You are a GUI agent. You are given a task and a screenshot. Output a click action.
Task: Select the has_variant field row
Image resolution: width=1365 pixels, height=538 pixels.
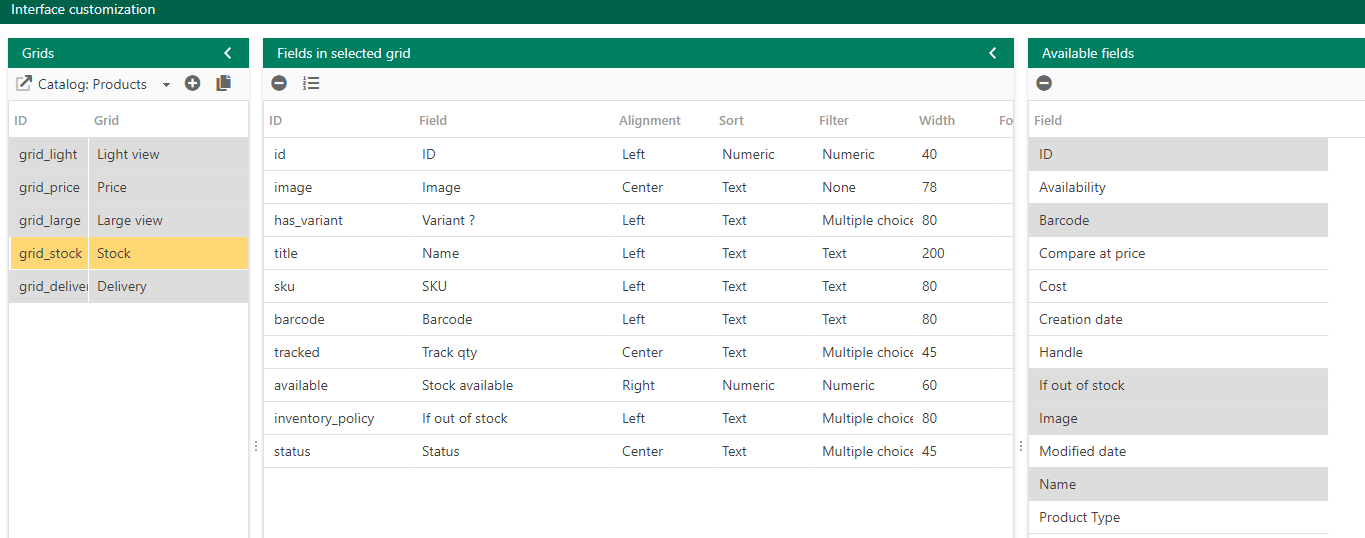638,220
